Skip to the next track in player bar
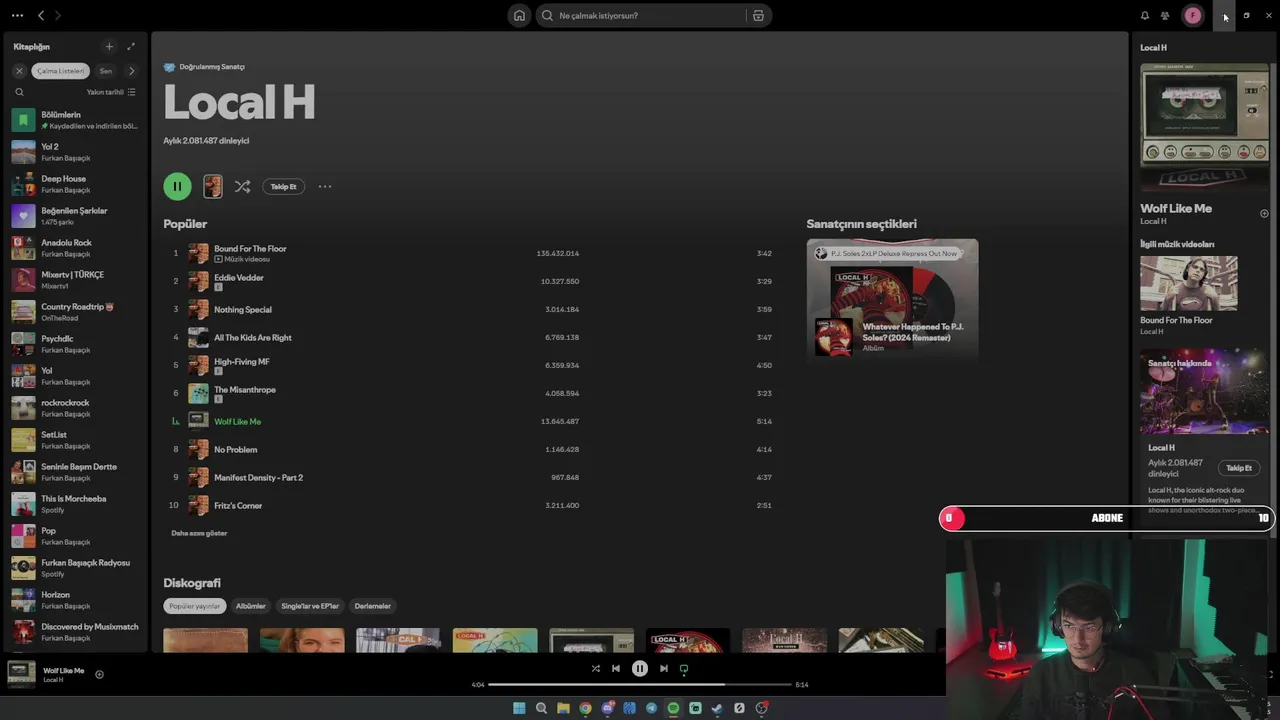 tap(663, 669)
